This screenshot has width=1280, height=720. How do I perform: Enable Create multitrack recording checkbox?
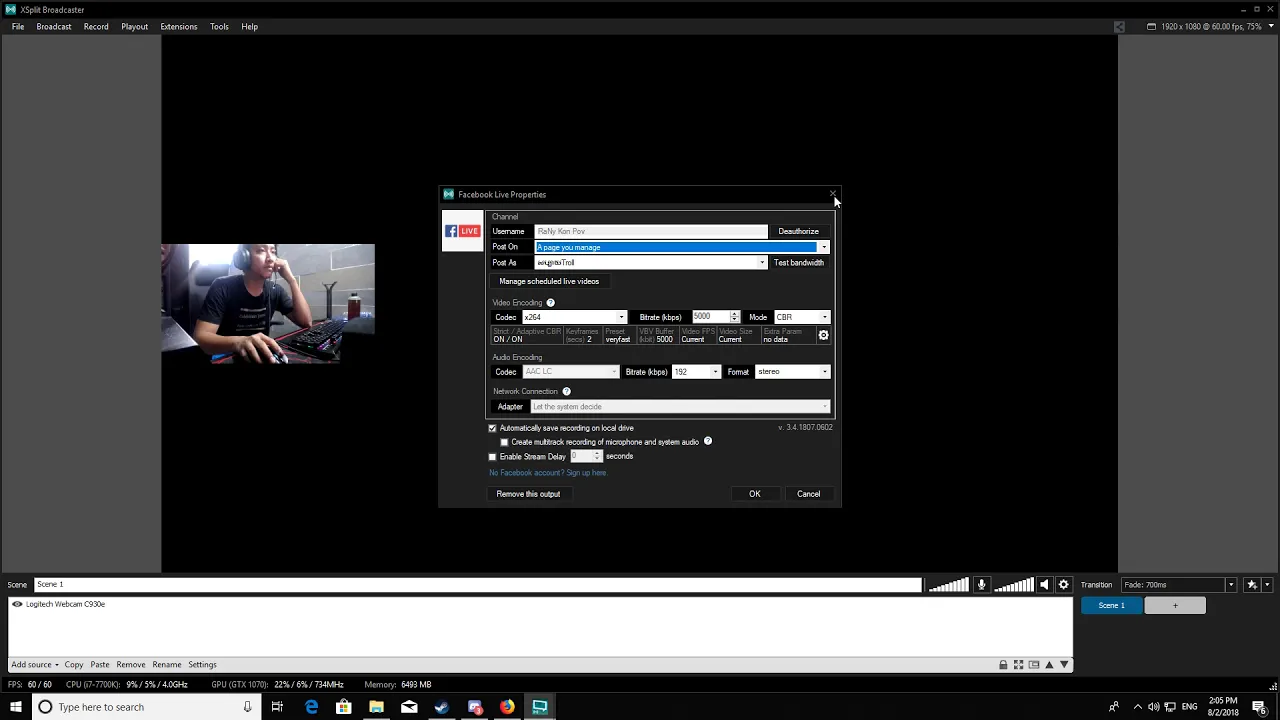[x=504, y=442]
